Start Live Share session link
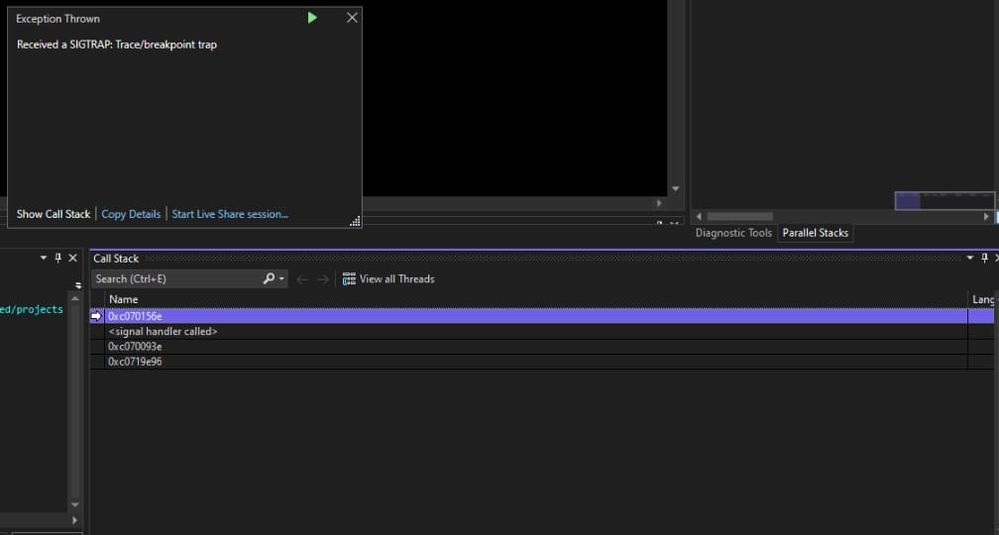The height and width of the screenshot is (535, 999). click(230, 214)
